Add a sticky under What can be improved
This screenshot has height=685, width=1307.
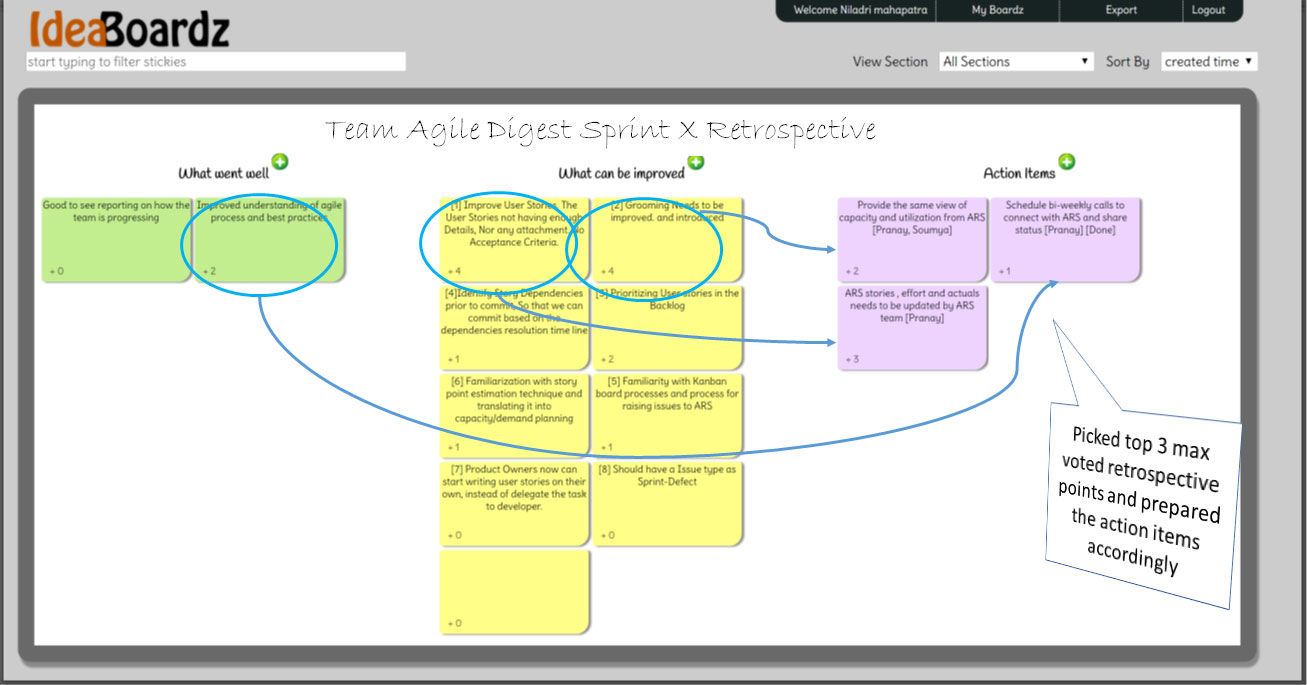pos(697,163)
